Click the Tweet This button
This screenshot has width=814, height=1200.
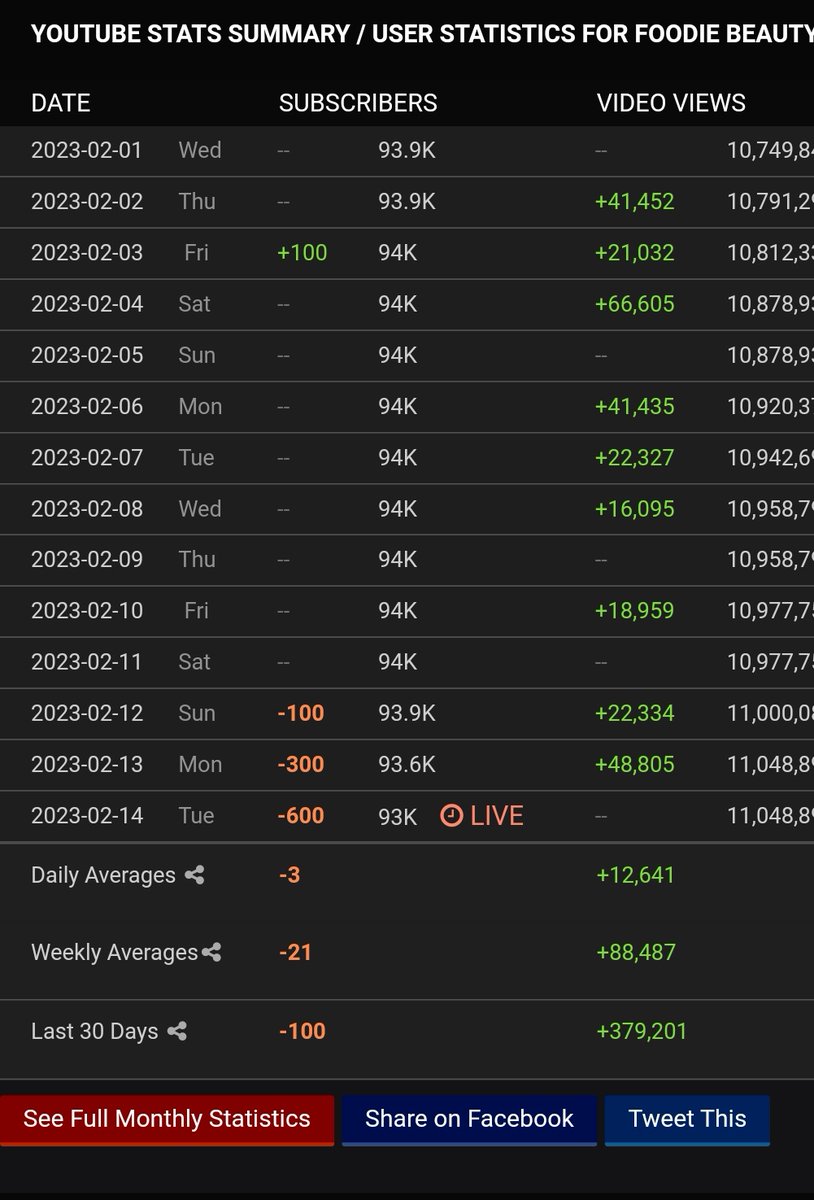687,1119
